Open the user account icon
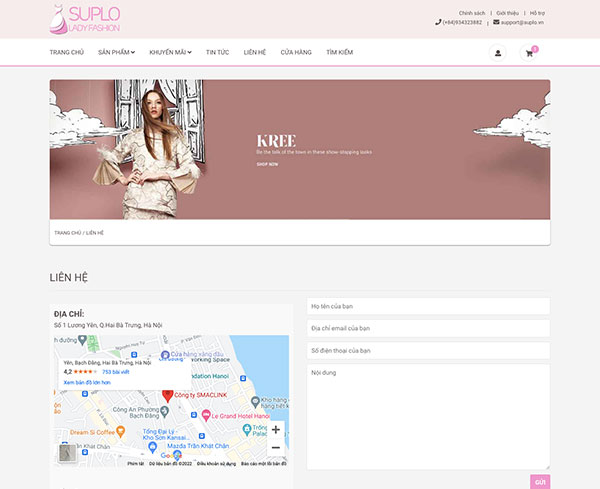Viewport: 600px width, 489px height. click(x=497, y=53)
